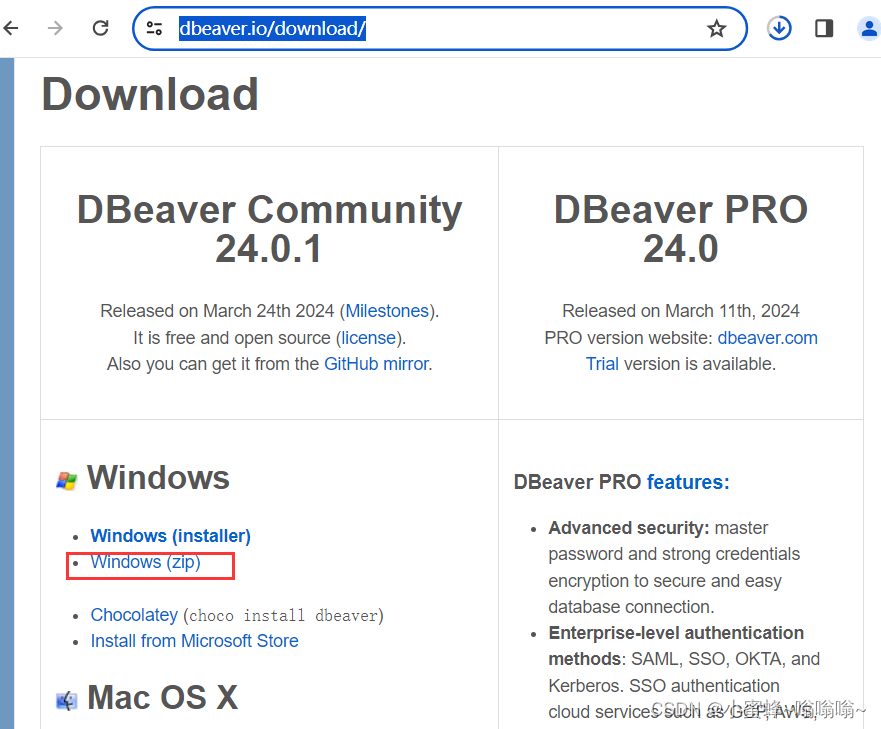
Task: Open the dbeaver.com PRO website link
Action: 767,337
